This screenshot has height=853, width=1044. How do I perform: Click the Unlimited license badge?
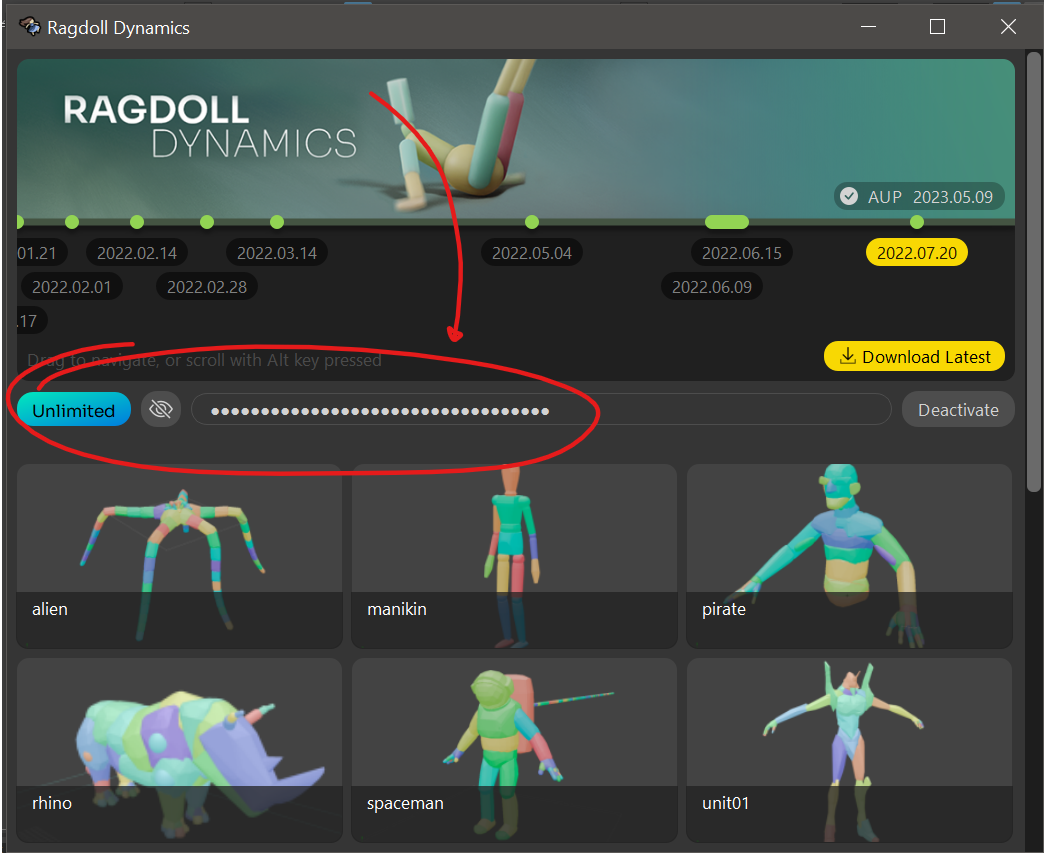[74, 410]
